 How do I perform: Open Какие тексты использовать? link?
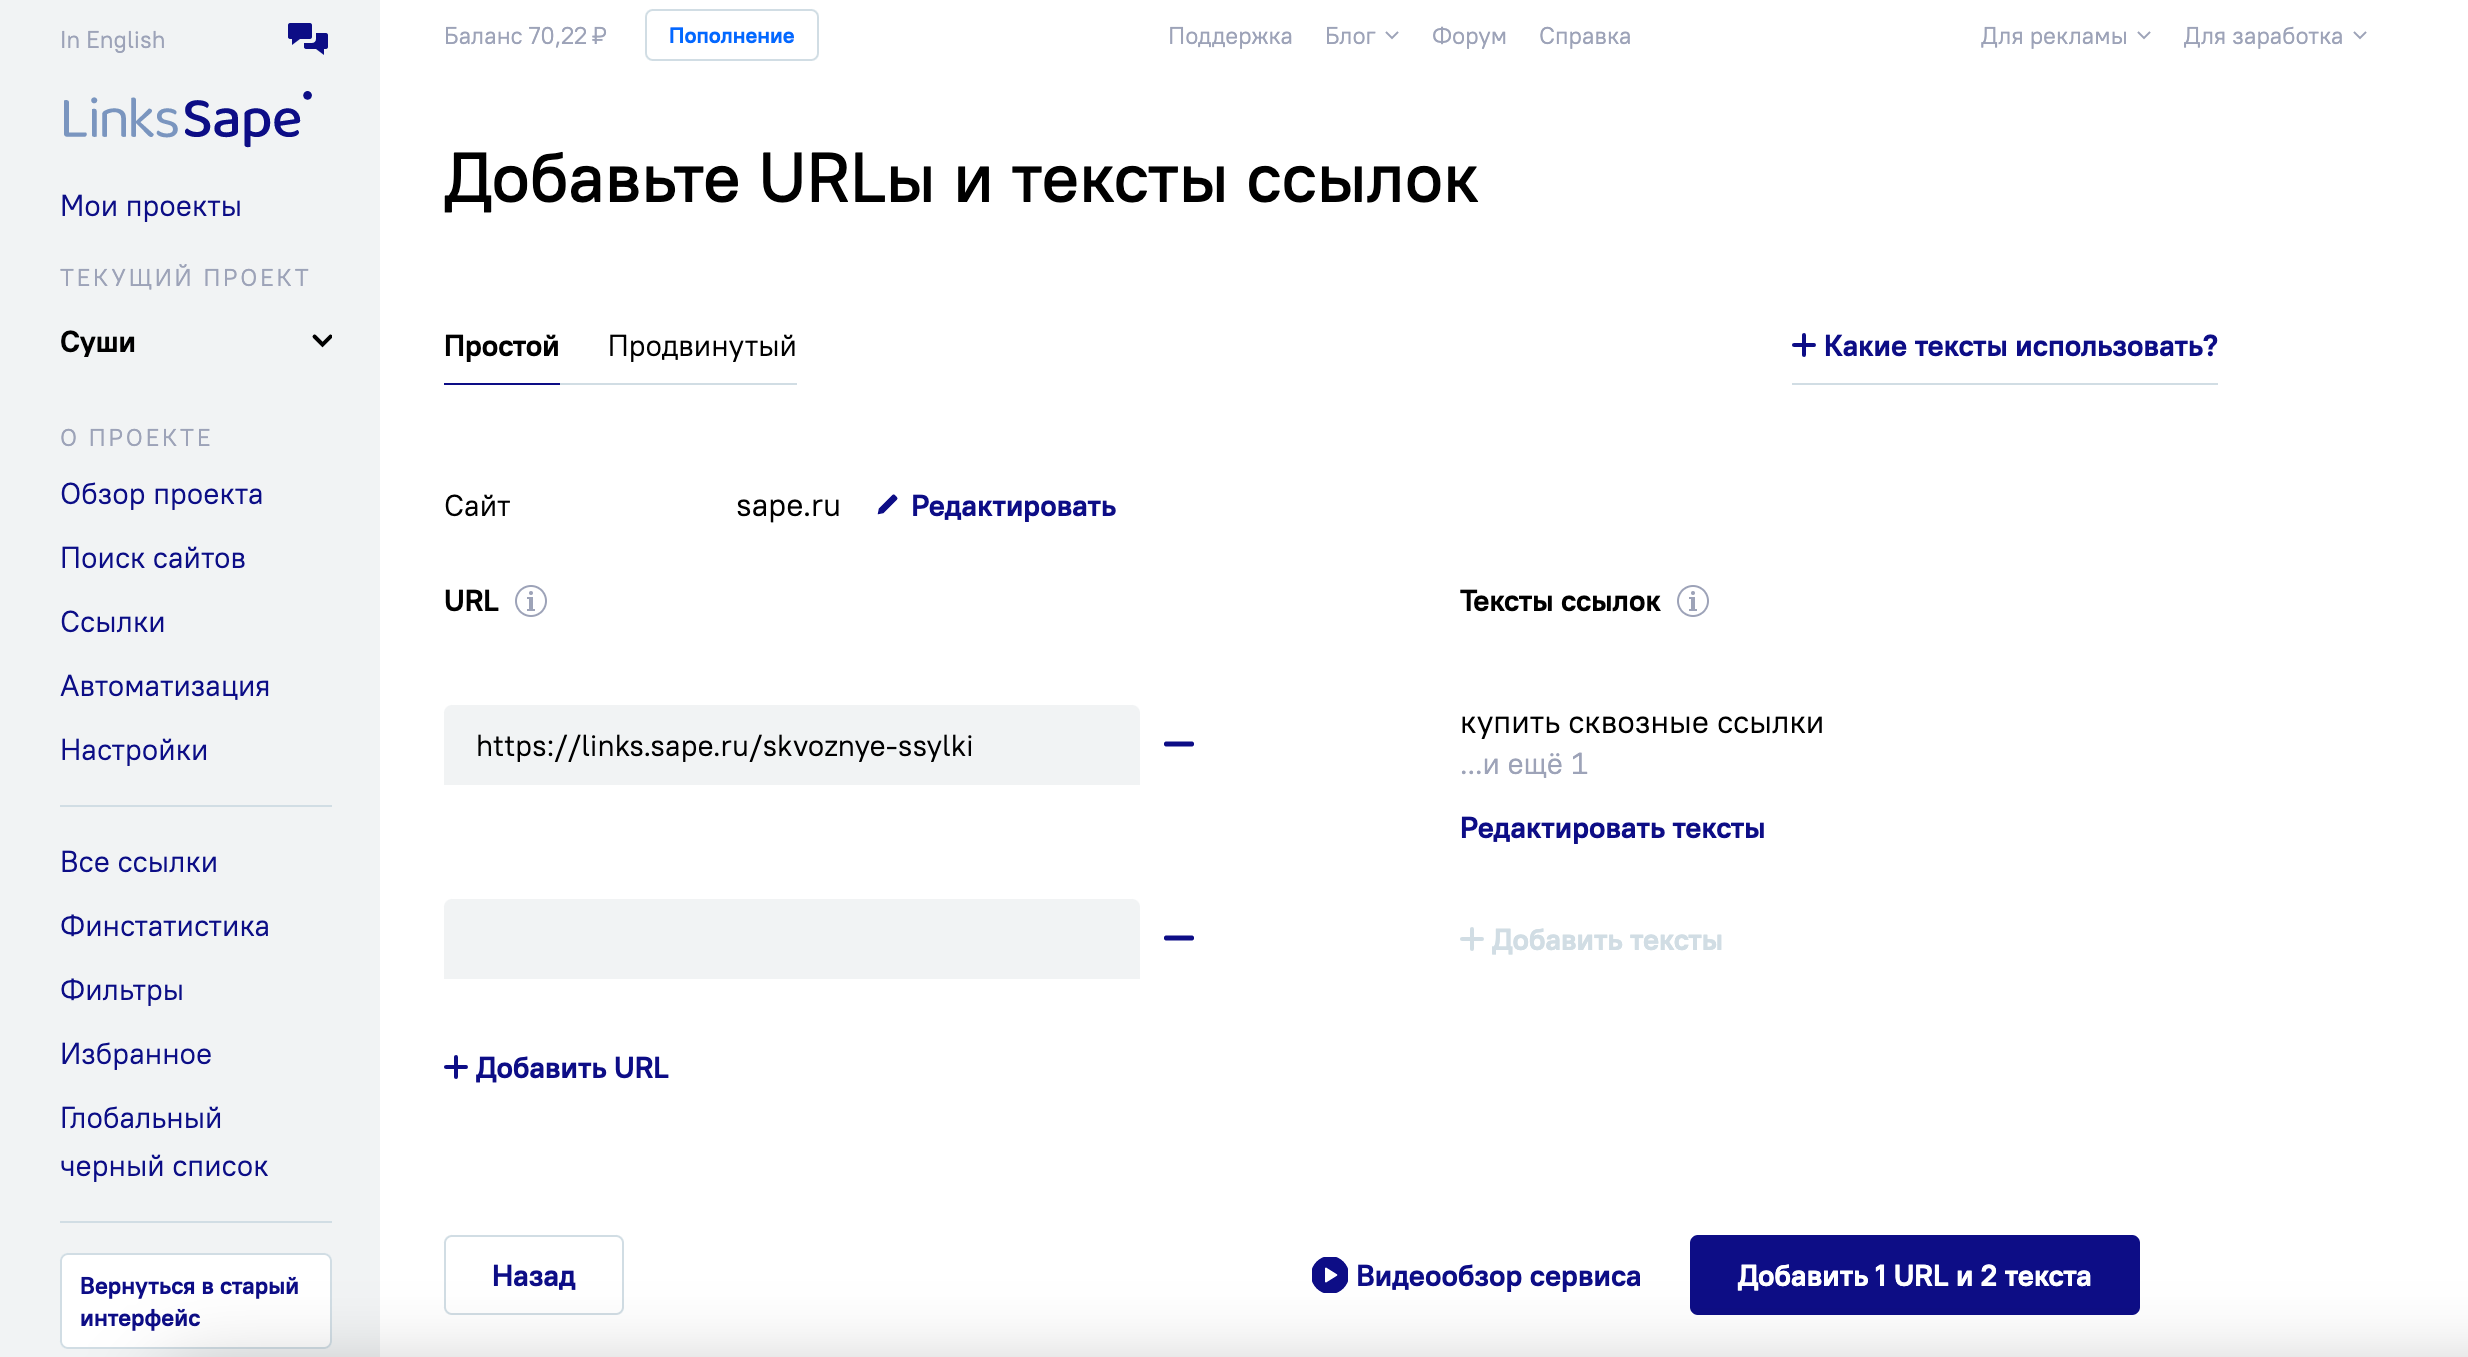pyautogui.click(x=2005, y=346)
